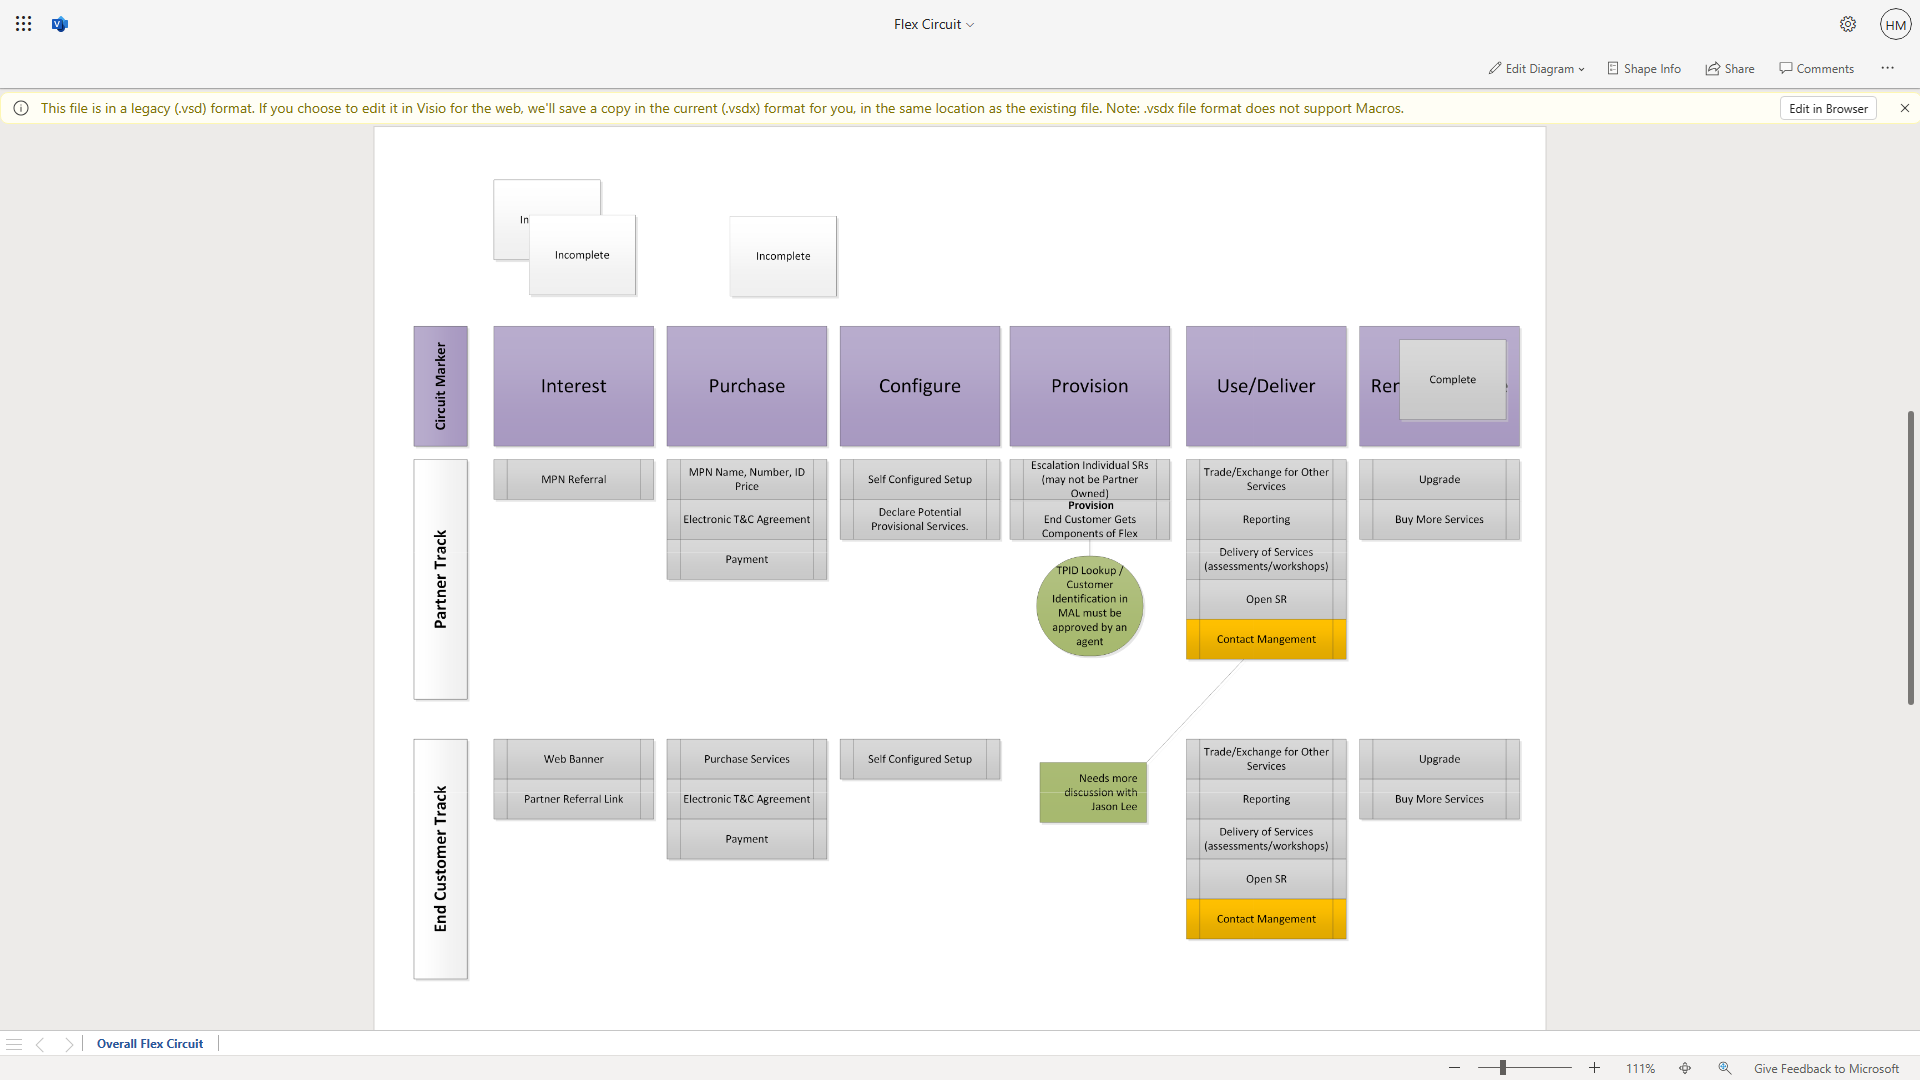
Task: Click the More Options ellipsis icon
Action: [1888, 67]
